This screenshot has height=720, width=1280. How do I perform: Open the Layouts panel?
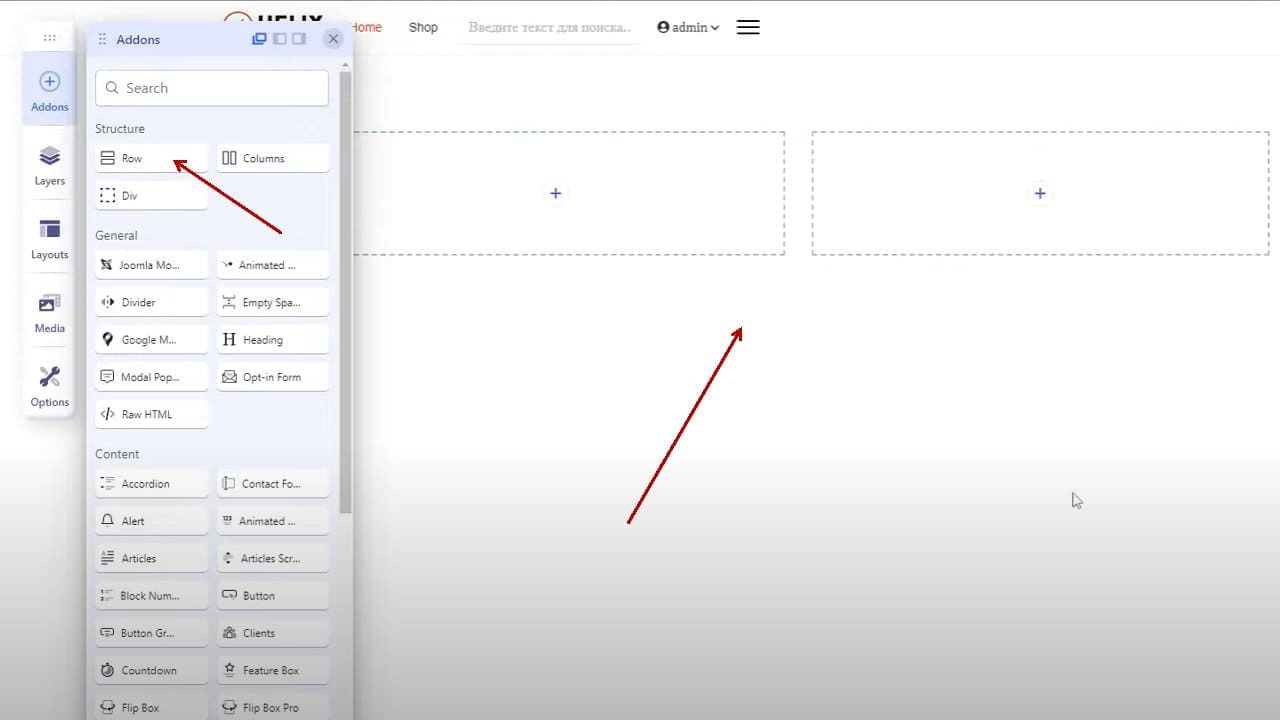pos(49,240)
